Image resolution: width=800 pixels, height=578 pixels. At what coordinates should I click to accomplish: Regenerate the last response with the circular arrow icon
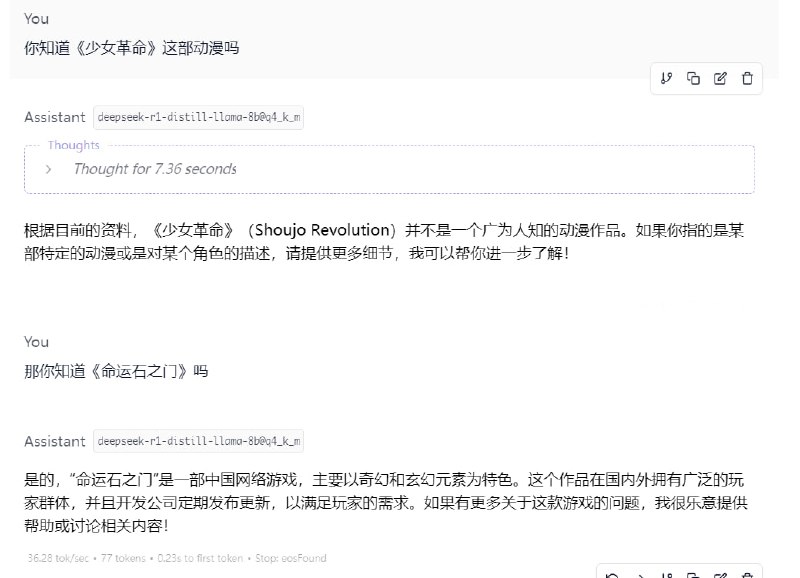tap(613, 575)
